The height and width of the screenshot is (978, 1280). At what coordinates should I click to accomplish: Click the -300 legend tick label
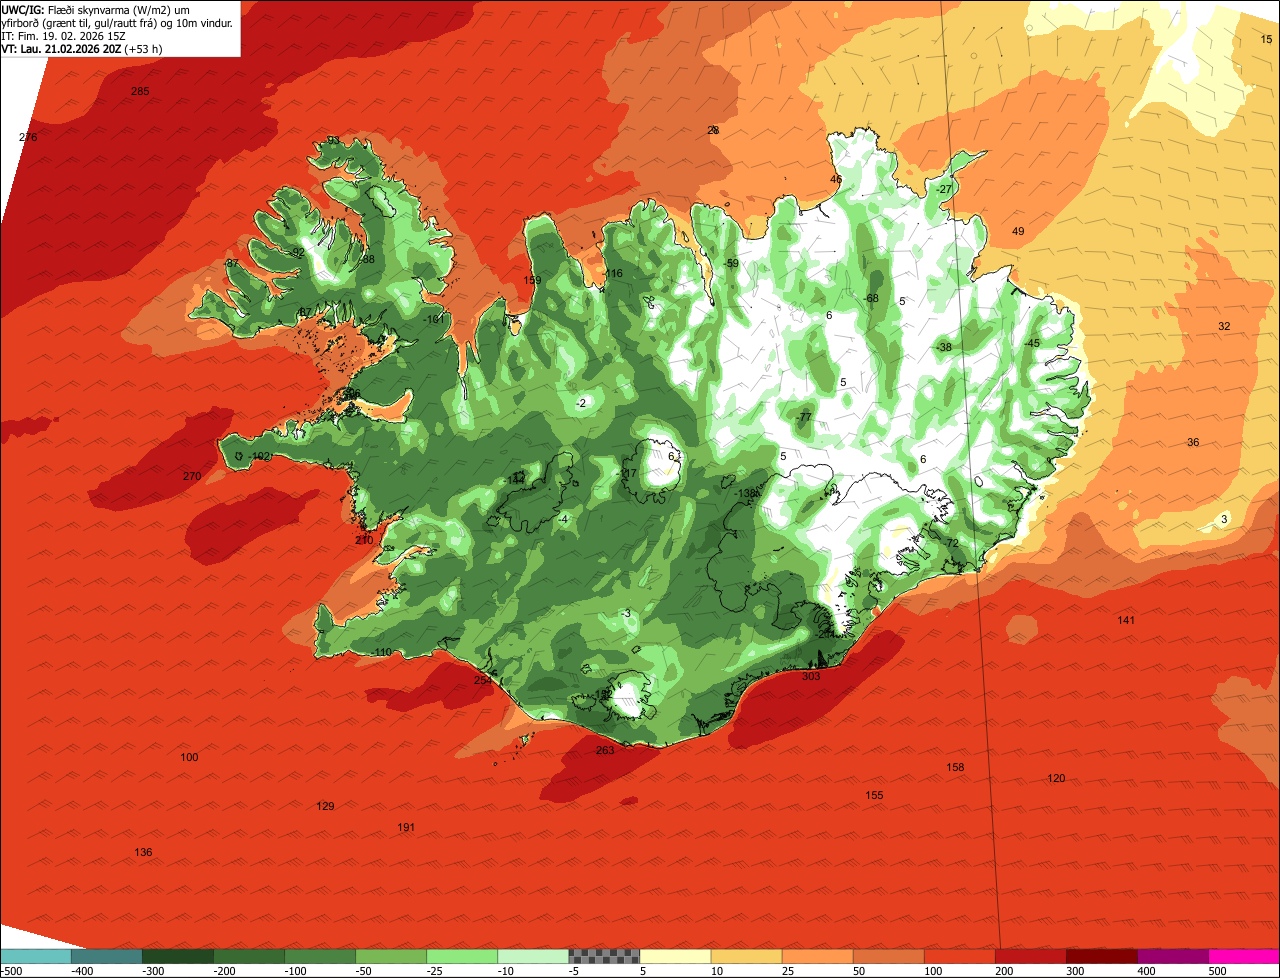coord(153,970)
